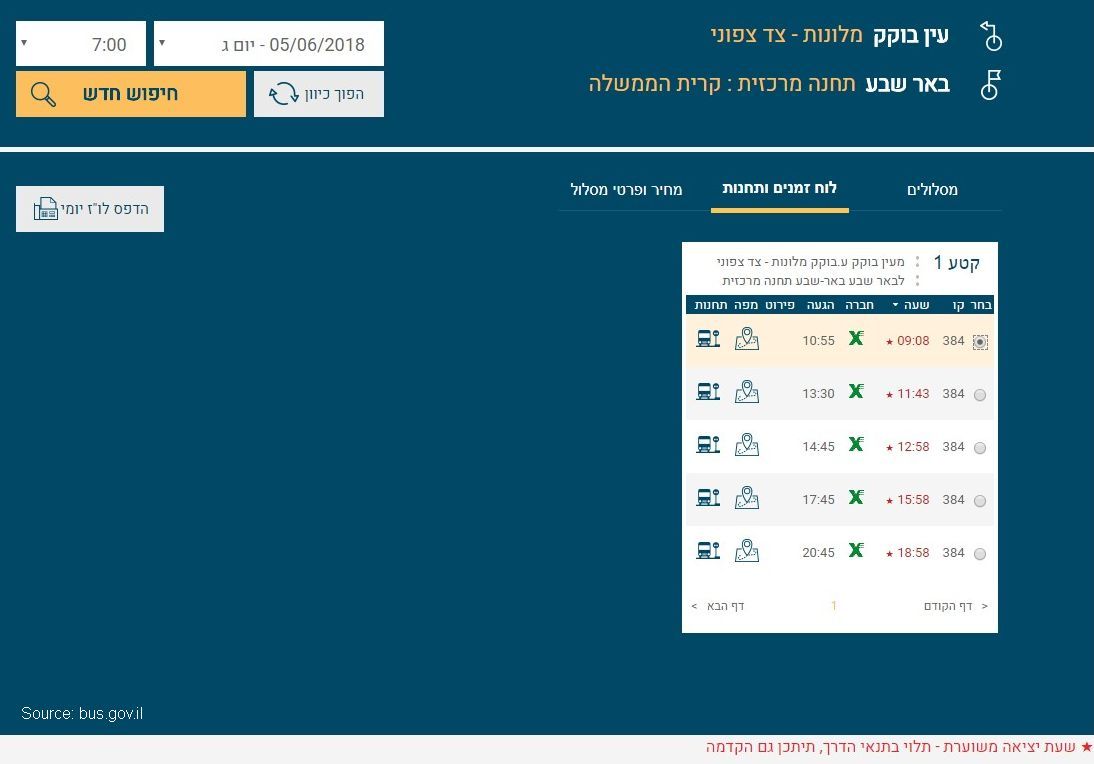Click the 11:43 departure time

pyautogui.click(x=913, y=394)
